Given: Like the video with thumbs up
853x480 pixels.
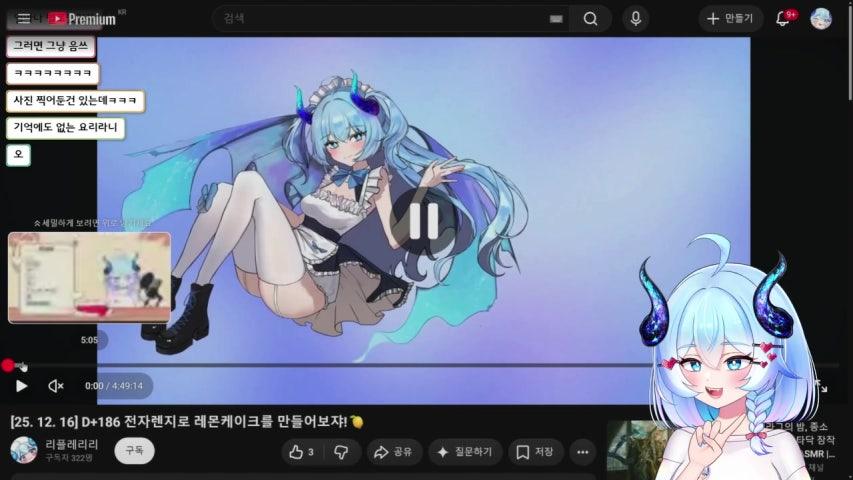Looking at the screenshot, I should click(302, 452).
